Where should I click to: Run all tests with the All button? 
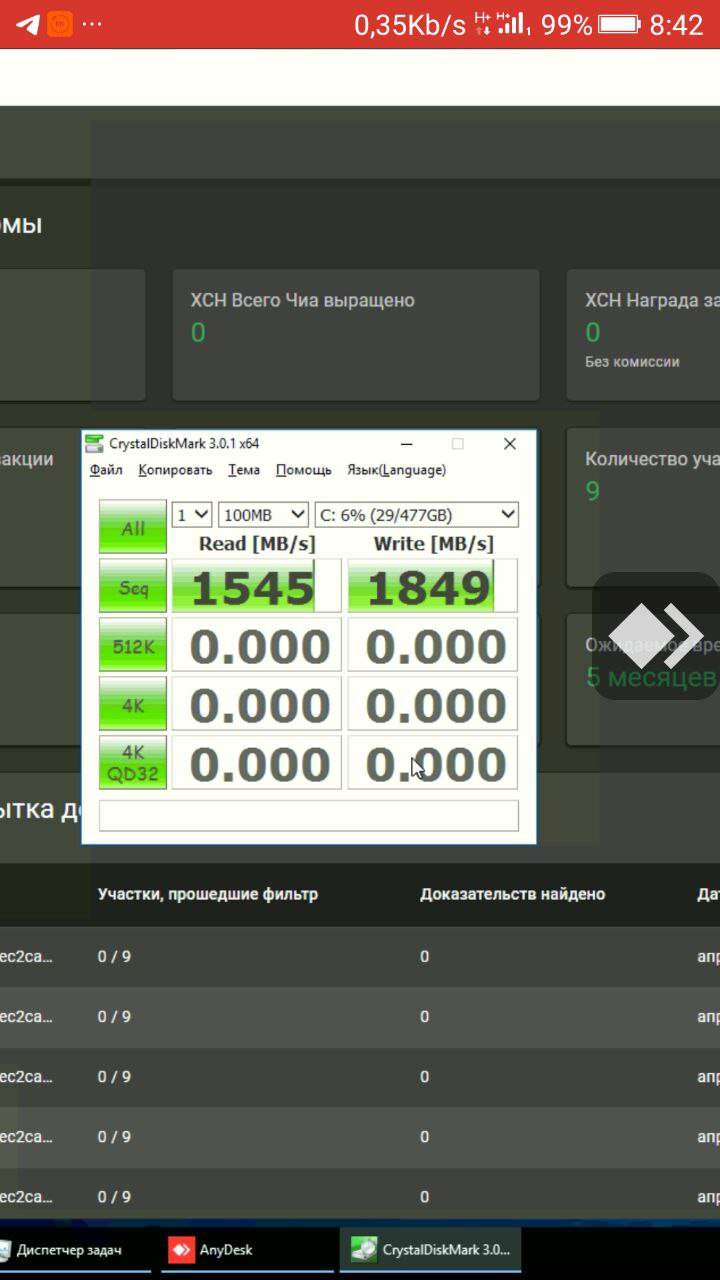pyautogui.click(x=133, y=527)
